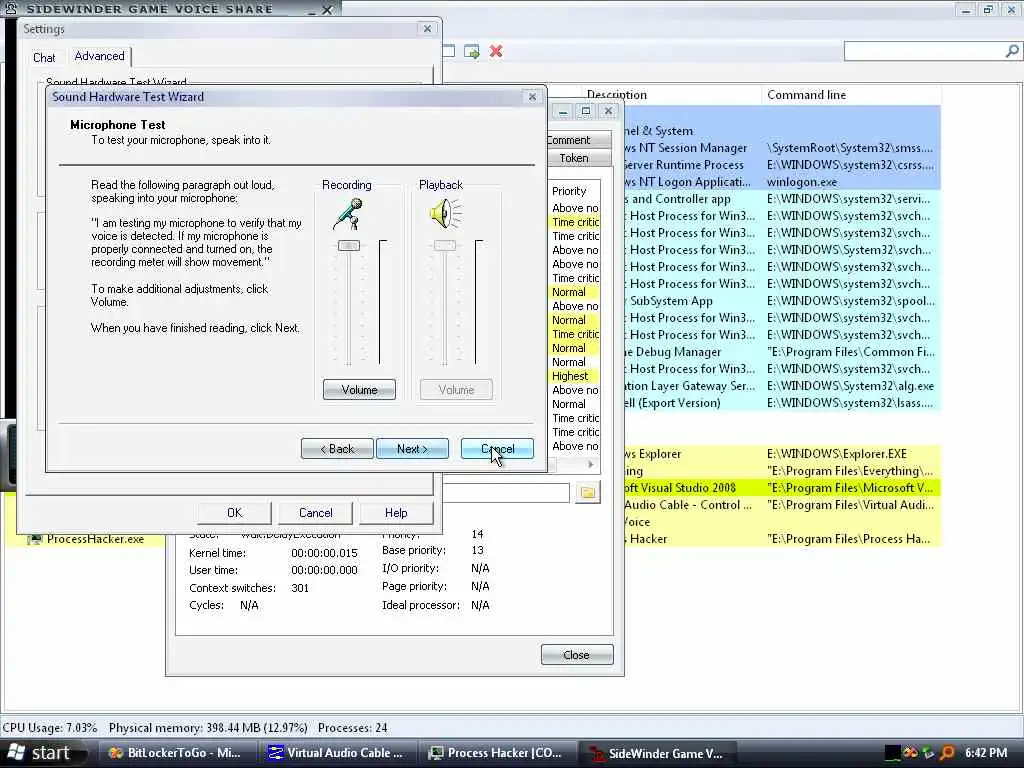This screenshot has height=768, width=1024.
Task: Open the Comment tab in properties window
Action: click(577, 140)
